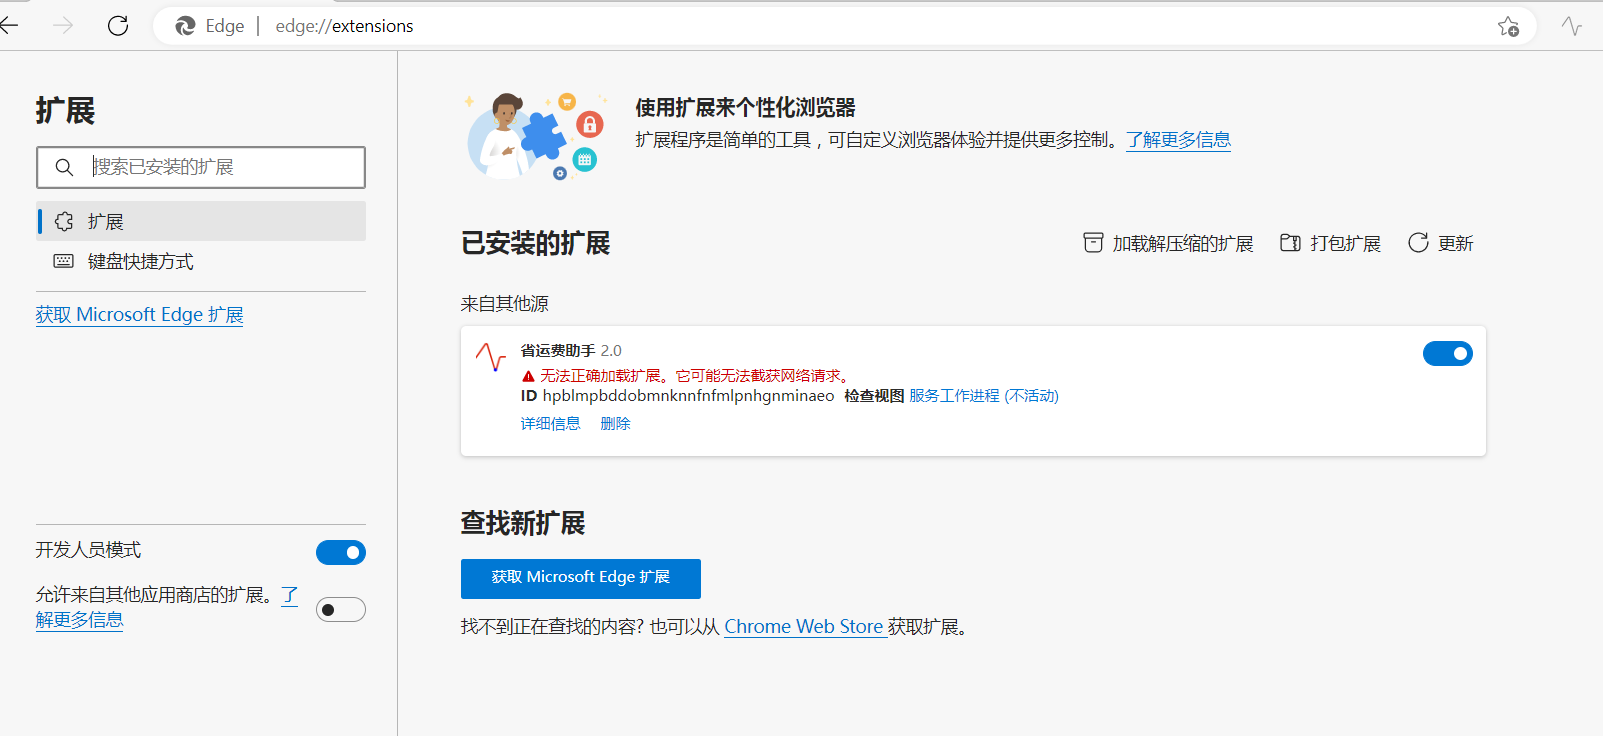Click the 省运费助手 extension logo in card

[x=490, y=356]
